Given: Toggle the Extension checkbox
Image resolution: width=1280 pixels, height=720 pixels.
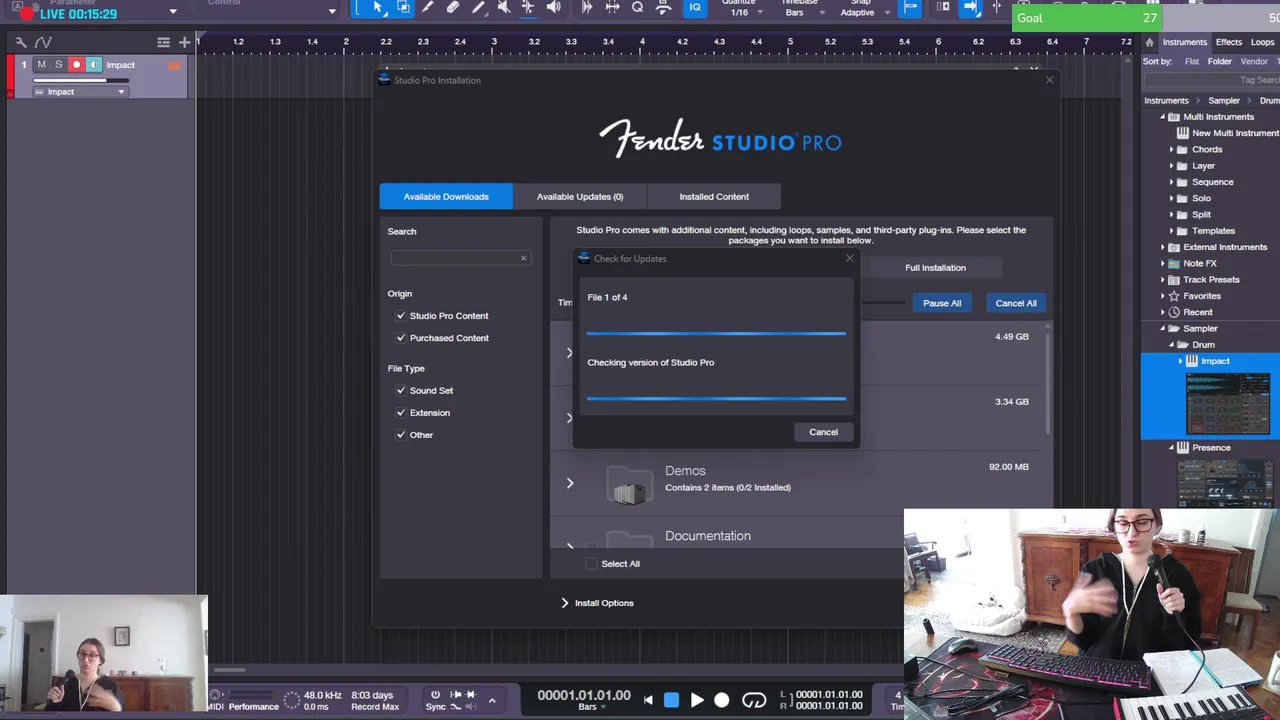Looking at the screenshot, I should (401, 413).
